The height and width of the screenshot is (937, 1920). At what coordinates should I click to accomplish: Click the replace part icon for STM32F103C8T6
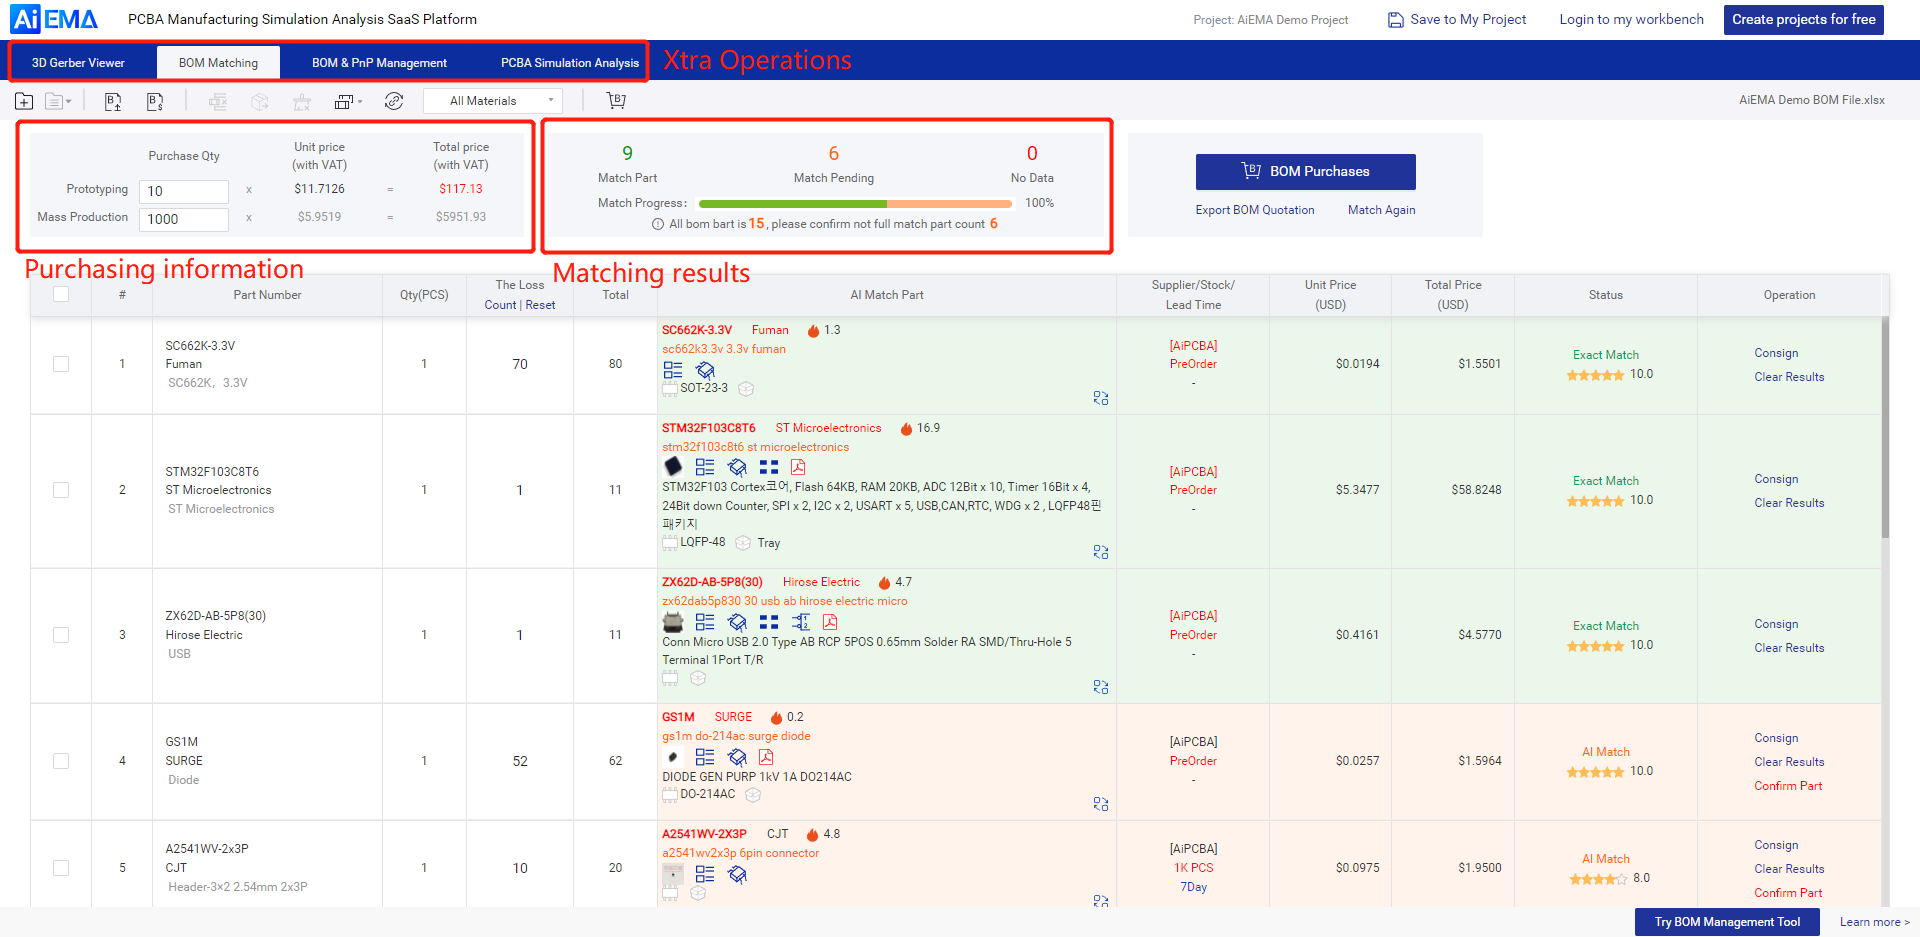(1100, 552)
